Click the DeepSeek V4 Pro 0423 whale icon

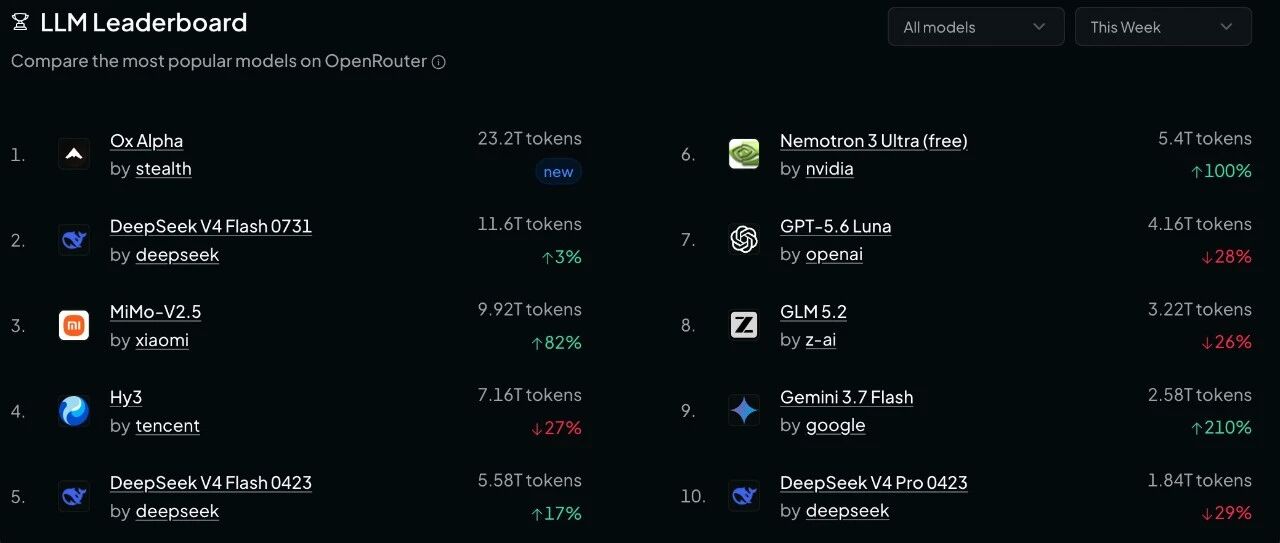click(744, 495)
